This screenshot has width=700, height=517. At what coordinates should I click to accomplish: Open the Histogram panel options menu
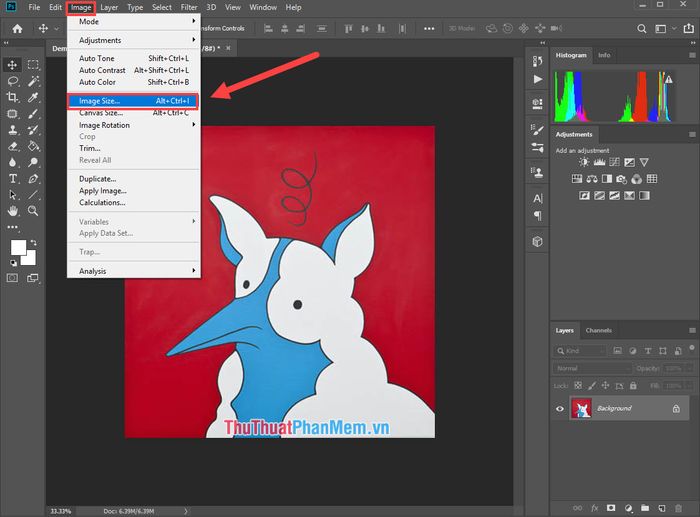(x=692, y=56)
